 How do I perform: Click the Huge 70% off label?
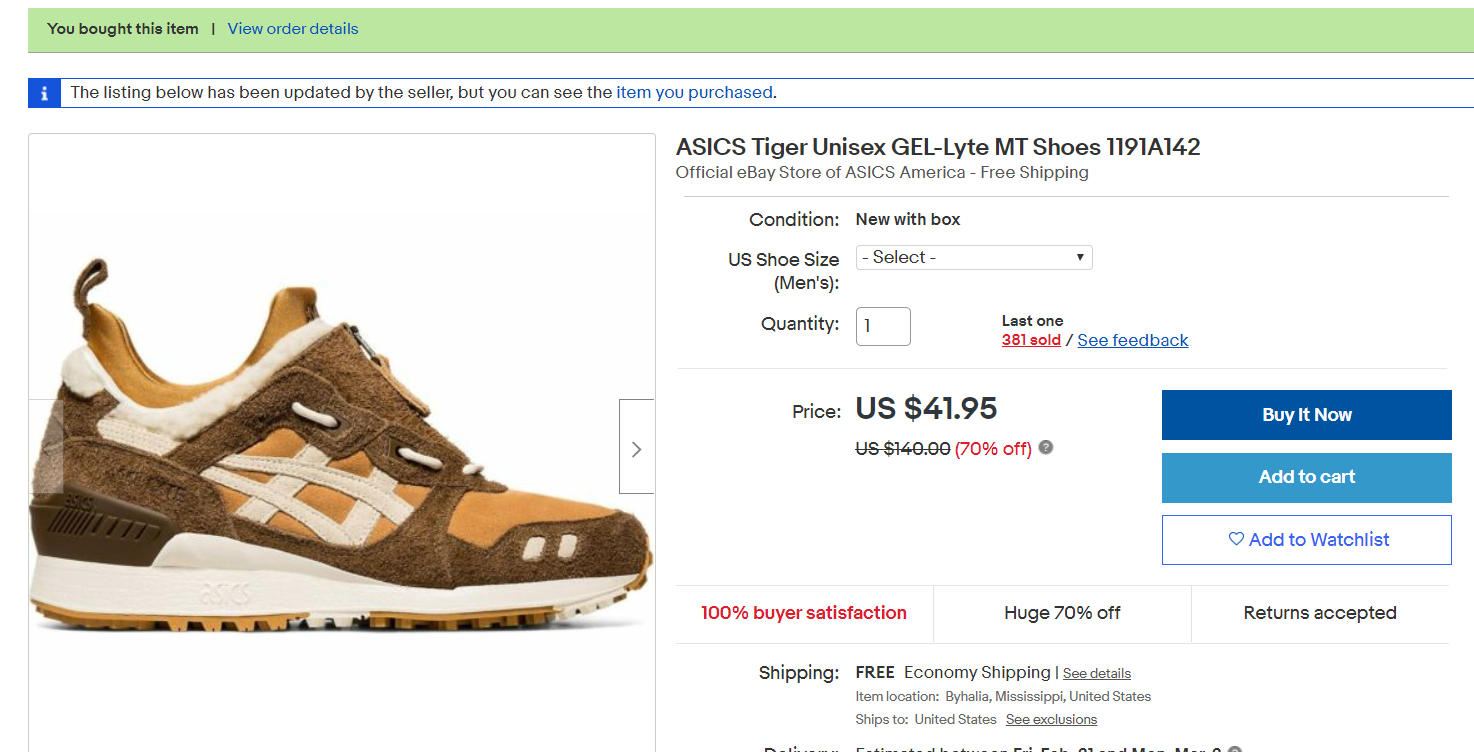point(1062,613)
